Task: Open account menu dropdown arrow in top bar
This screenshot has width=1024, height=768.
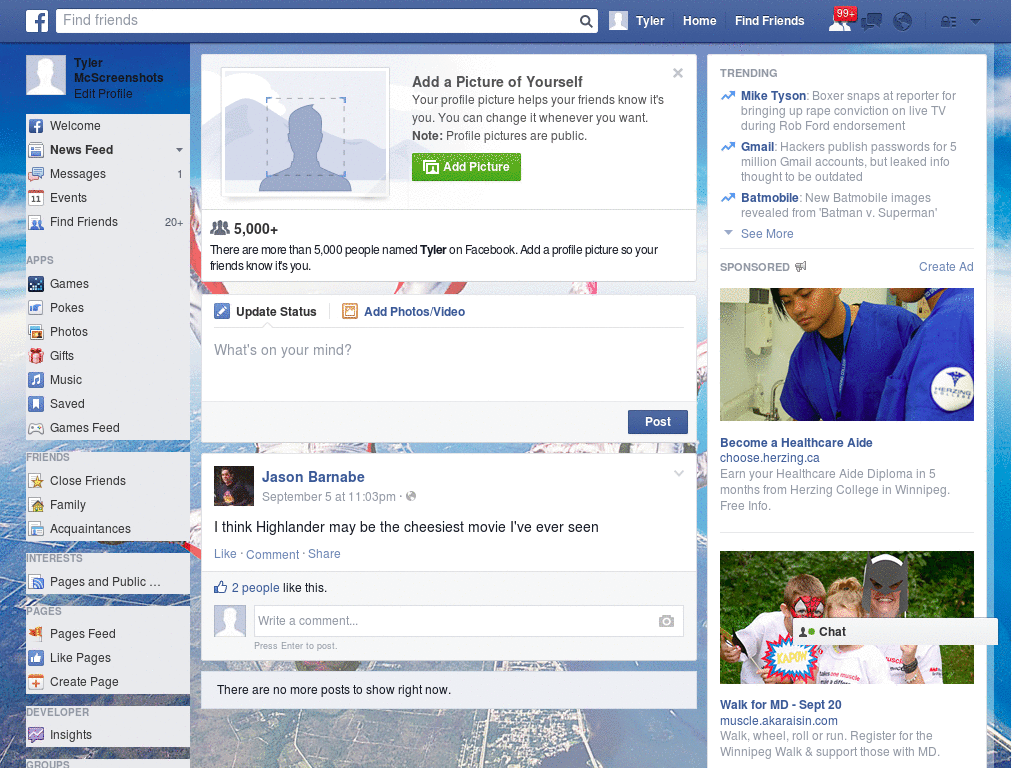Action: (x=975, y=22)
